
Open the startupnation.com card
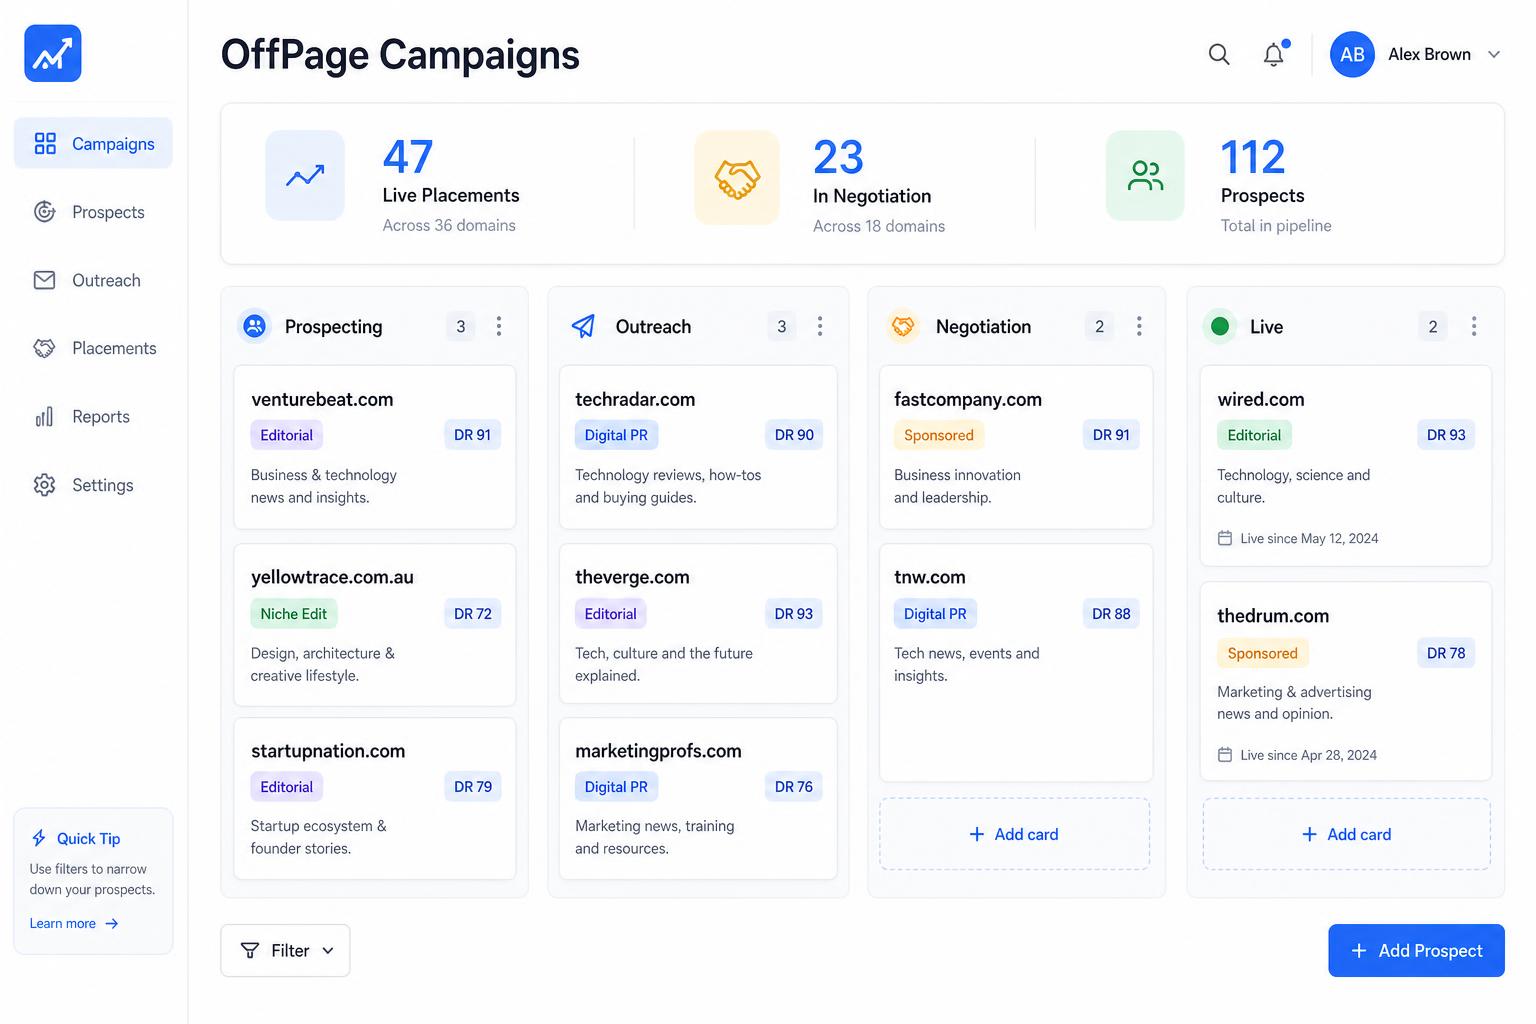pyautogui.click(x=375, y=798)
